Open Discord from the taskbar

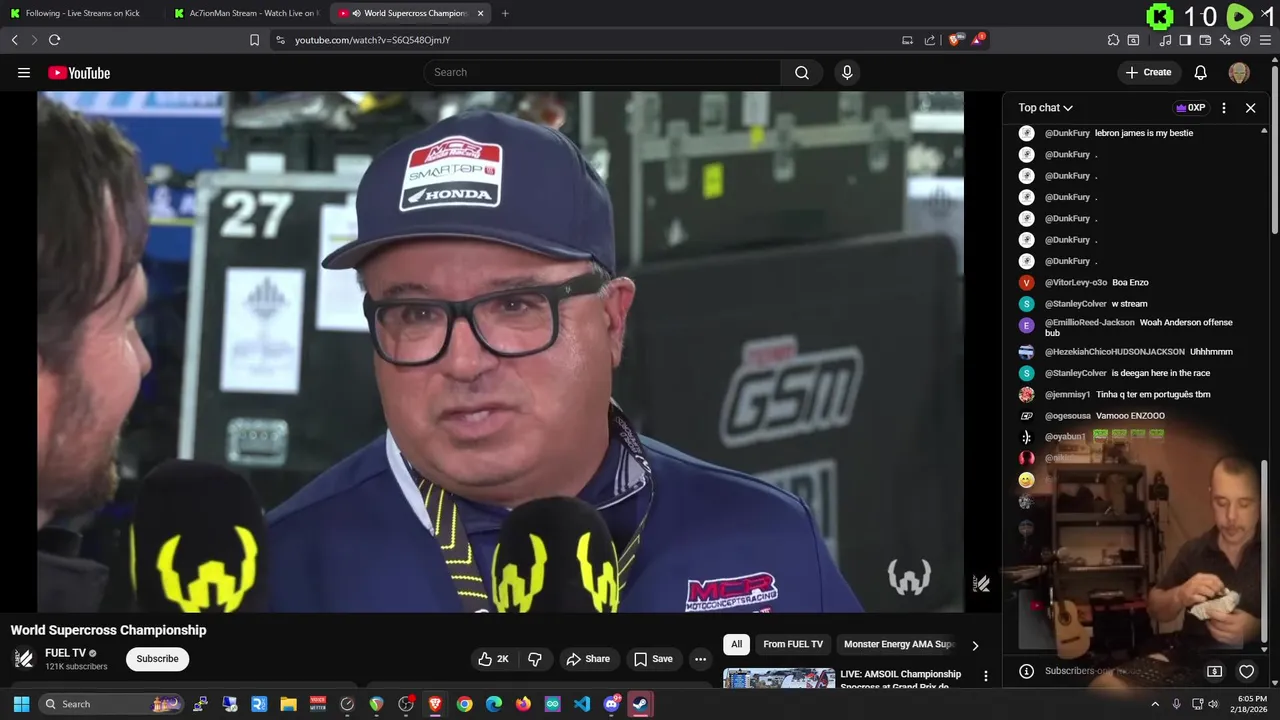click(x=611, y=704)
